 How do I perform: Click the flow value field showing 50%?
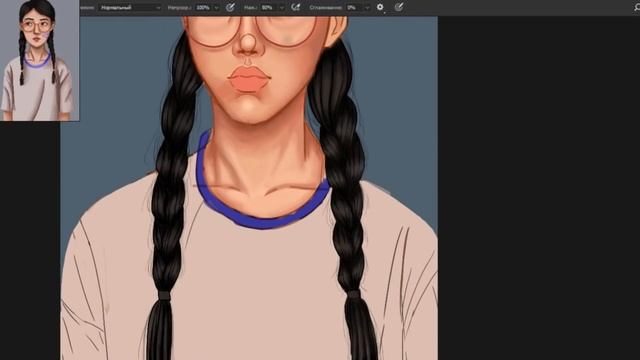[268, 7]
